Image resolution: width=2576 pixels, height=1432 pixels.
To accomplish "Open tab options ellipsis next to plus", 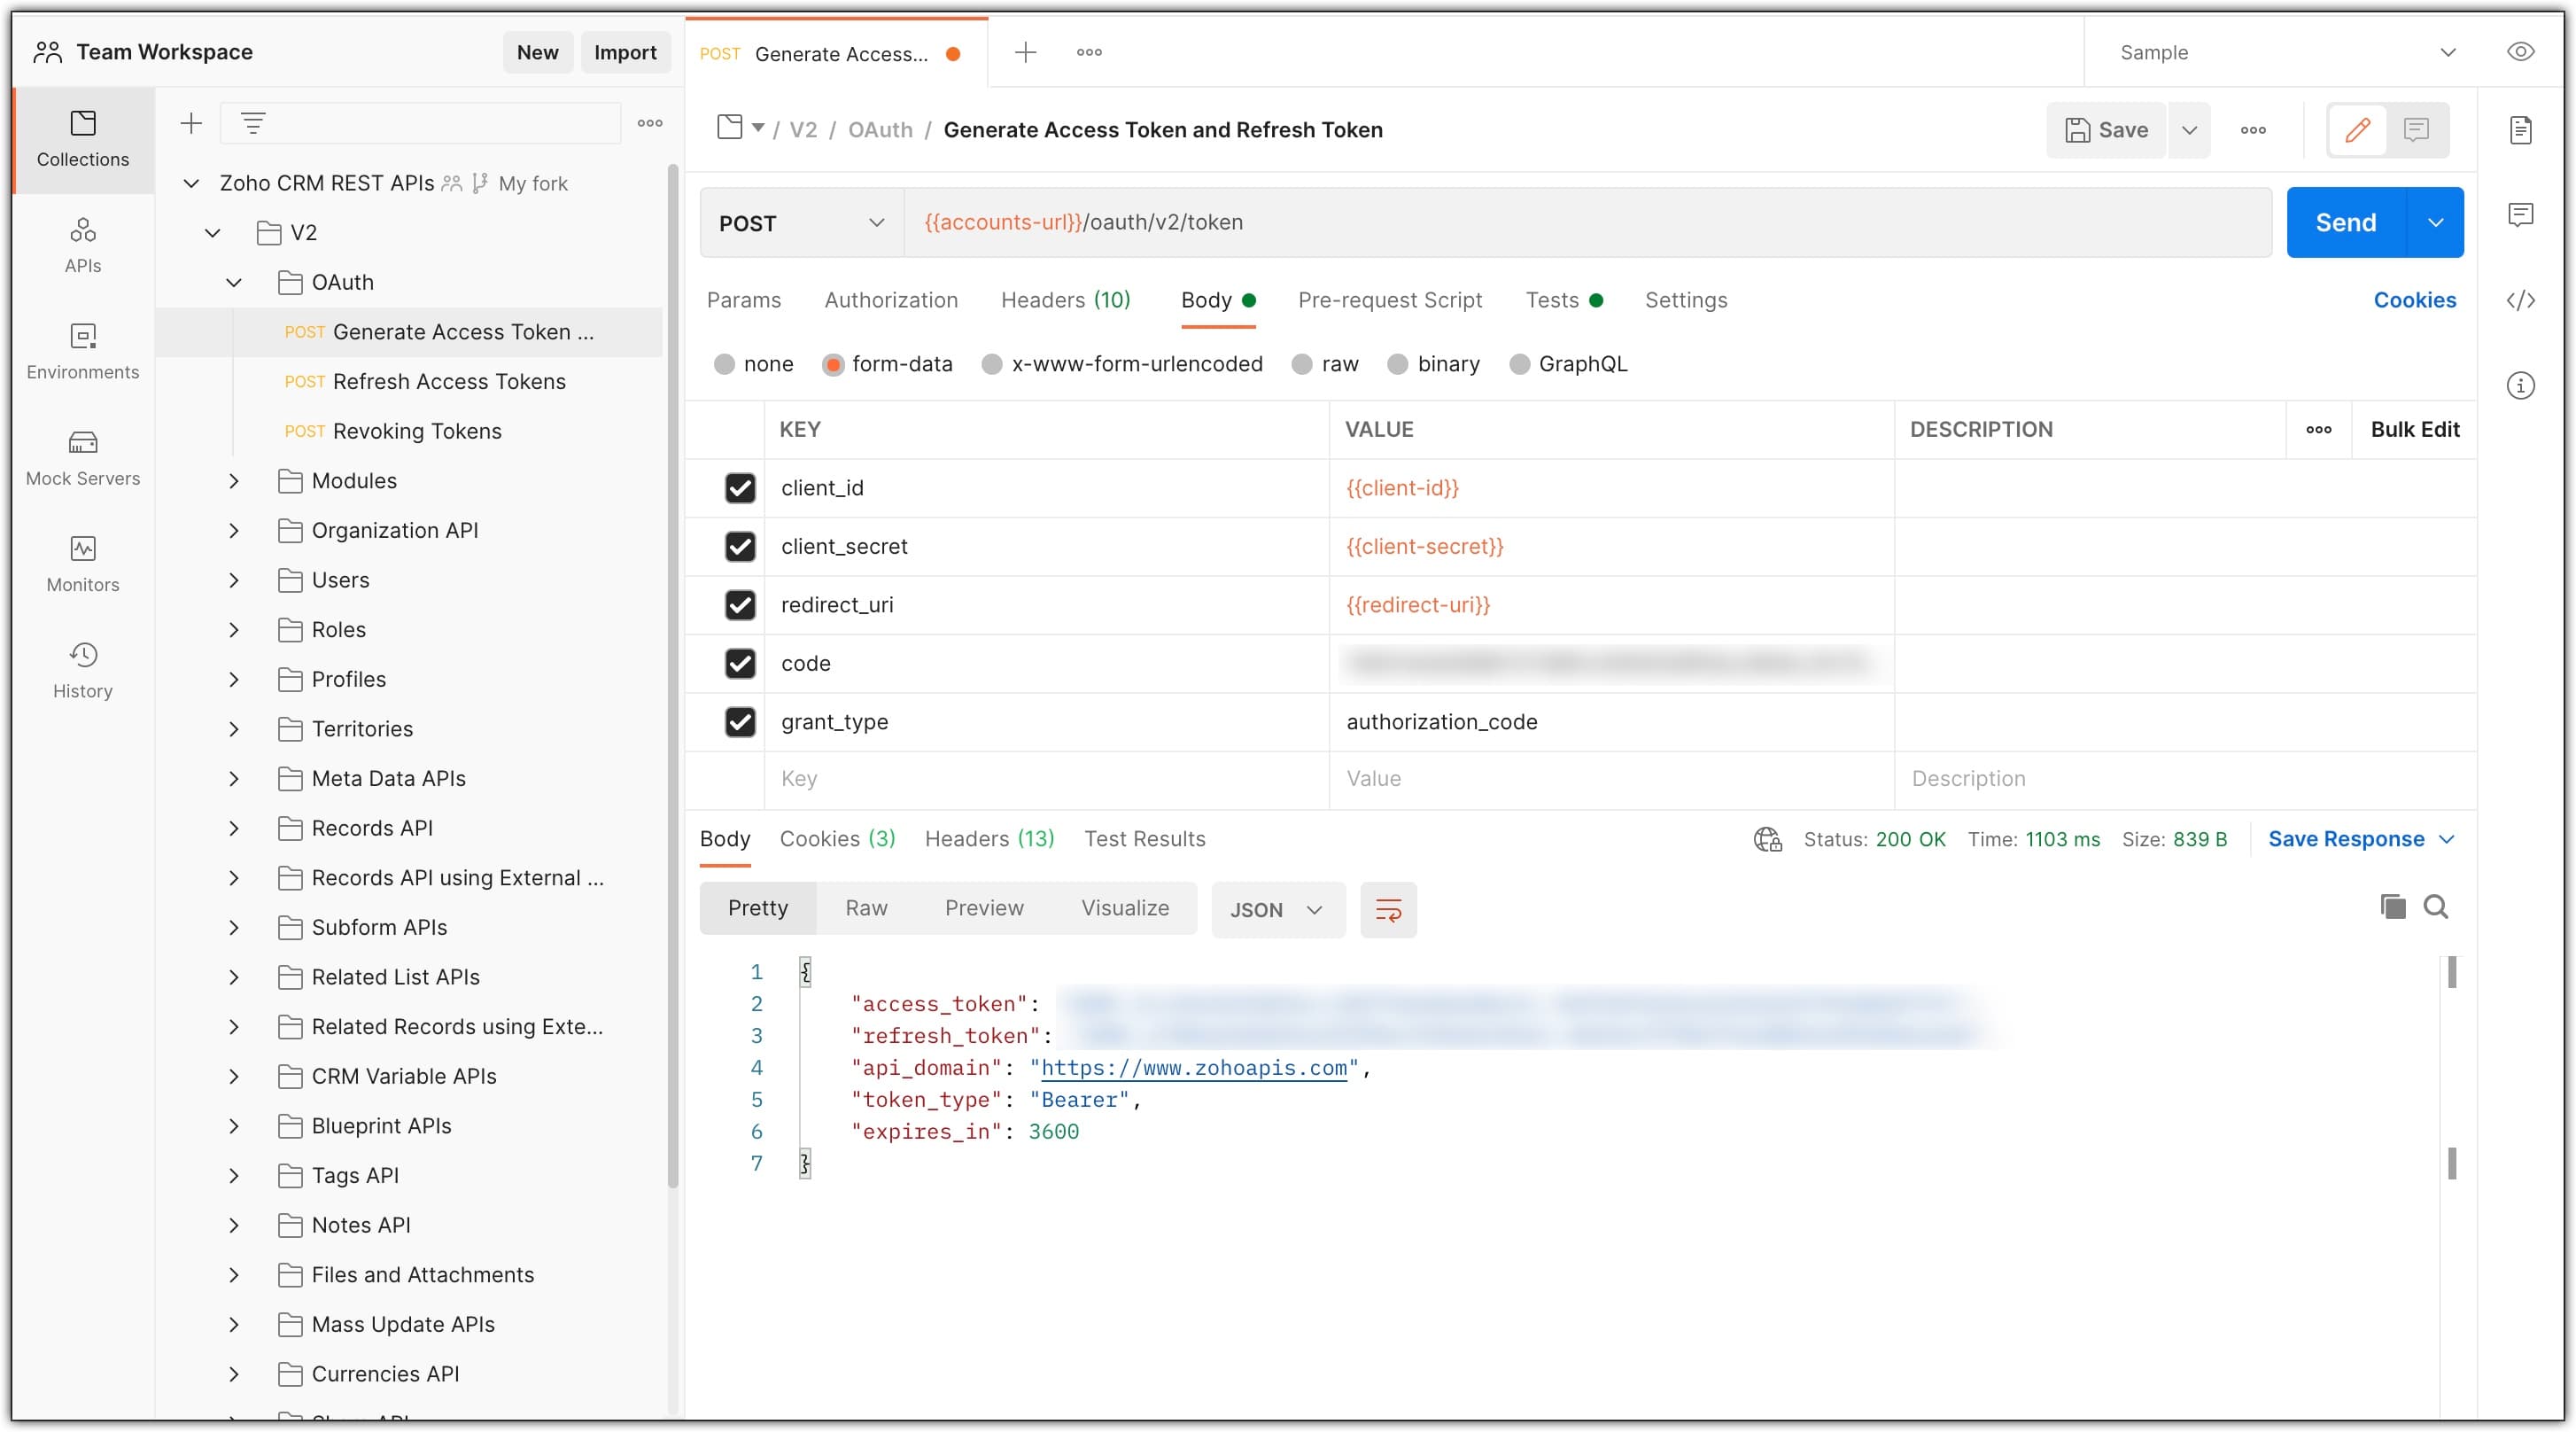I will tap(1089, 52).
